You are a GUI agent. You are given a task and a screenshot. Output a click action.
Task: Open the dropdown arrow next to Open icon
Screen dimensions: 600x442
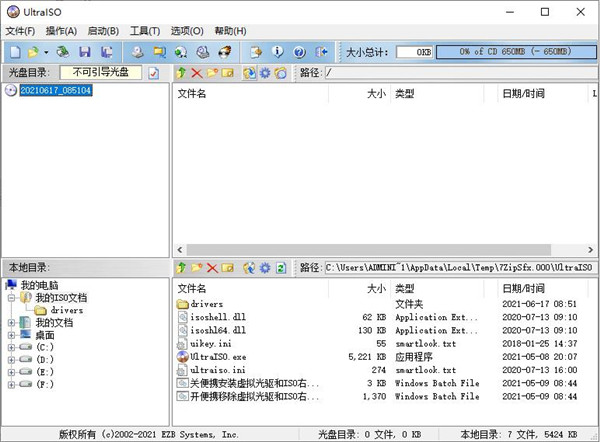(46, 51)
